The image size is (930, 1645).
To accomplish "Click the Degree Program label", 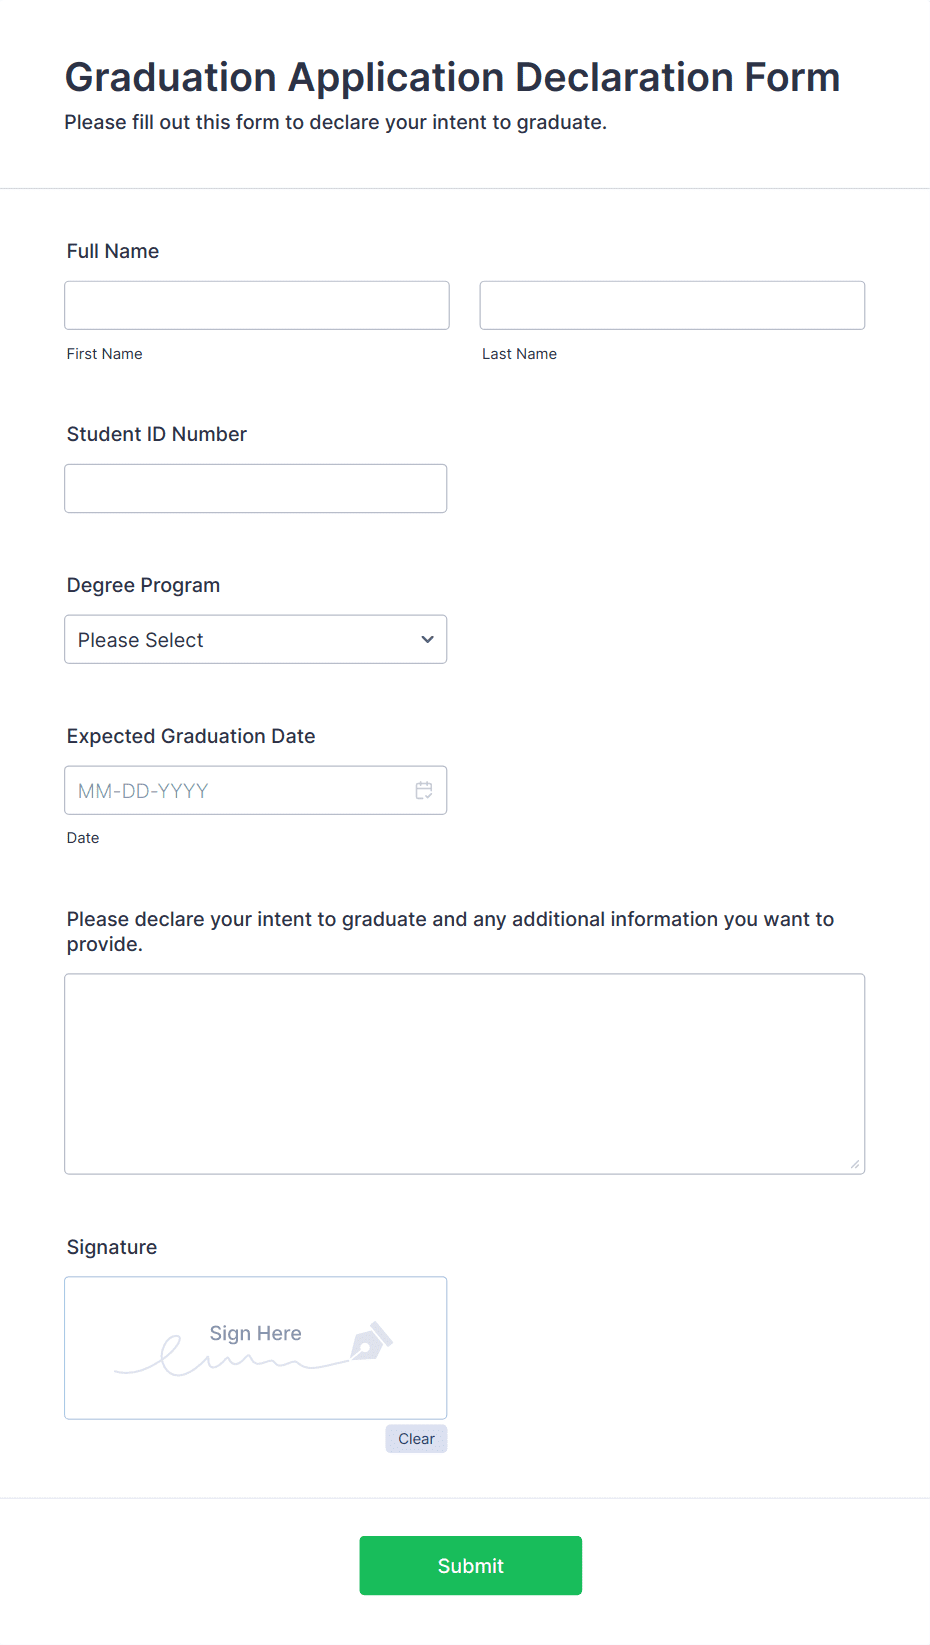I will 143,585.
